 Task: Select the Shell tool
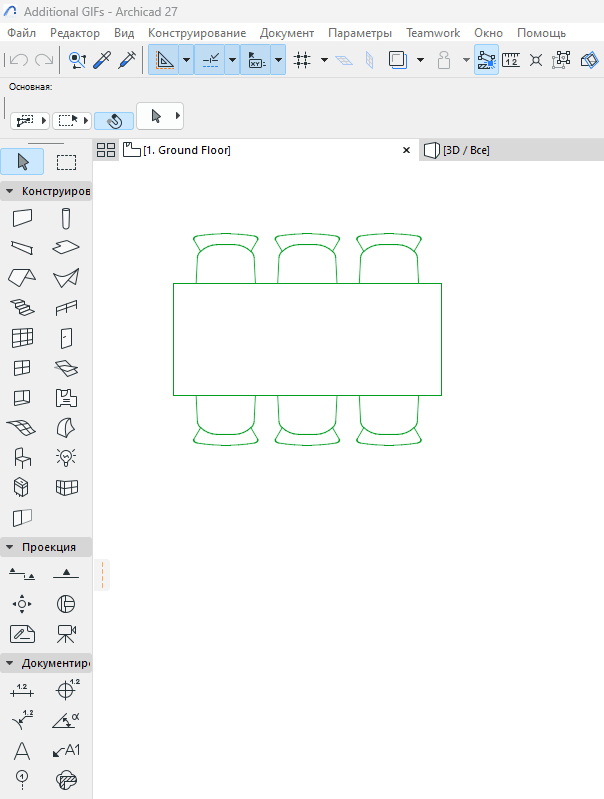(x=66, y=278)
